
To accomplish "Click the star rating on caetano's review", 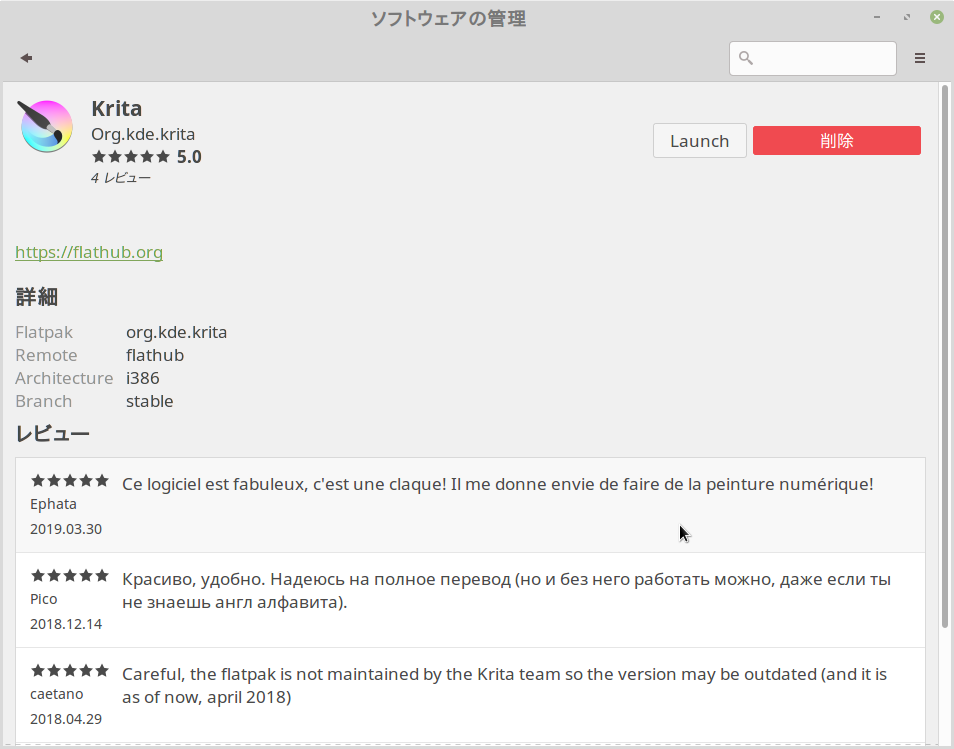I will (x=70, y=671).
